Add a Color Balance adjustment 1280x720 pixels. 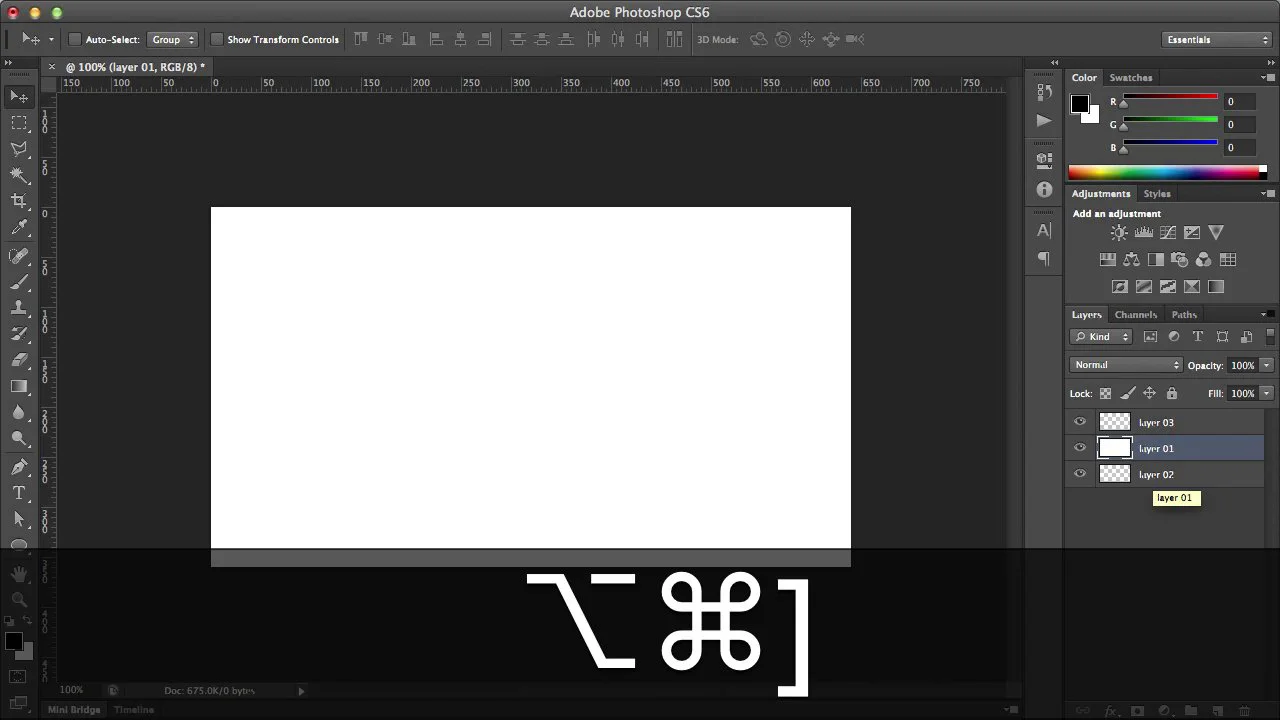(x=1131, y=259)
